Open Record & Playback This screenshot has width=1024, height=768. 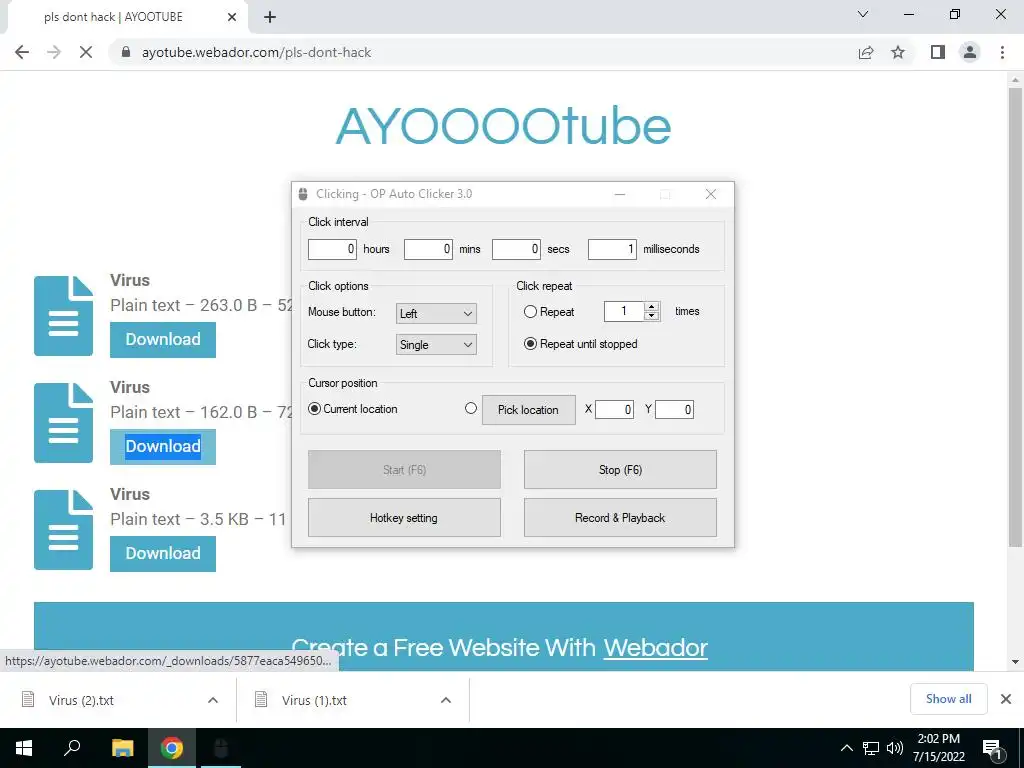(620, 518)
